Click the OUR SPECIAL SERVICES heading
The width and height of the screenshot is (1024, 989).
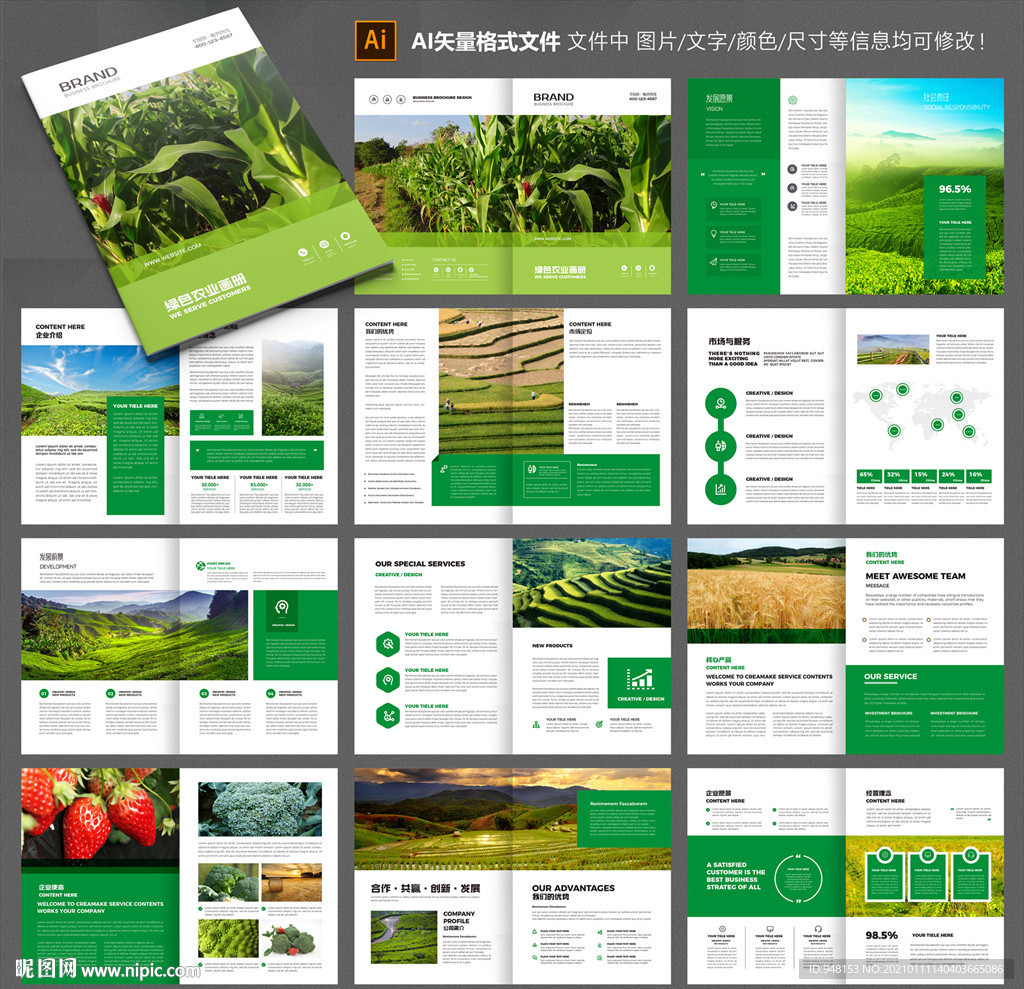coord(420,564)
